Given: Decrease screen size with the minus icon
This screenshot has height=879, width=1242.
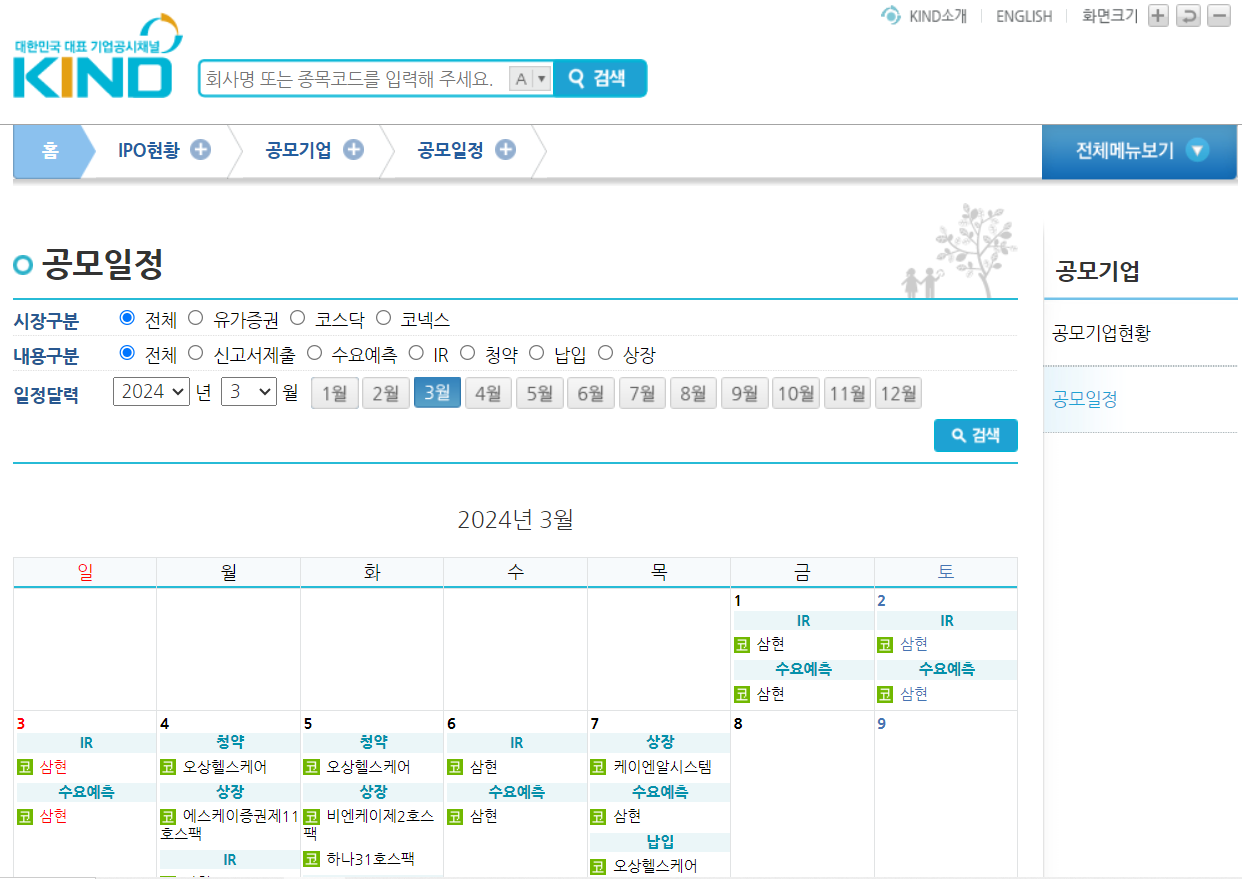Looking at the screenshot, I should pos(1217,16).
